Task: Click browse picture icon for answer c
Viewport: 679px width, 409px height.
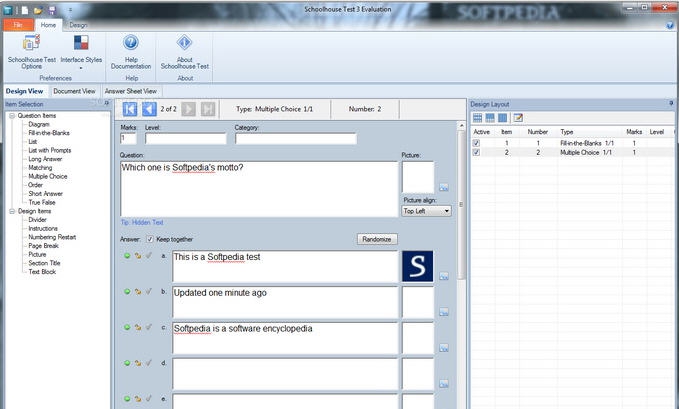Action: click(444, 348)
